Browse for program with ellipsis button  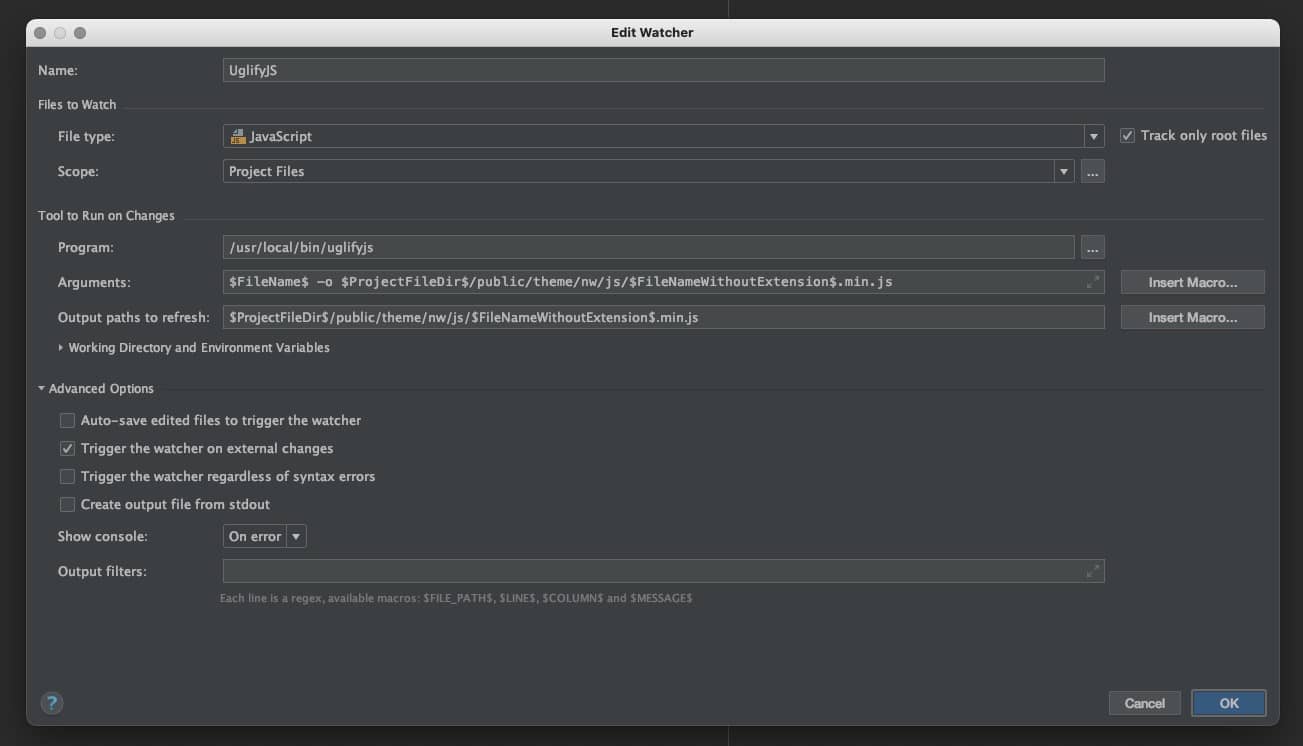pyautogui.click(x=1093, y=247)
